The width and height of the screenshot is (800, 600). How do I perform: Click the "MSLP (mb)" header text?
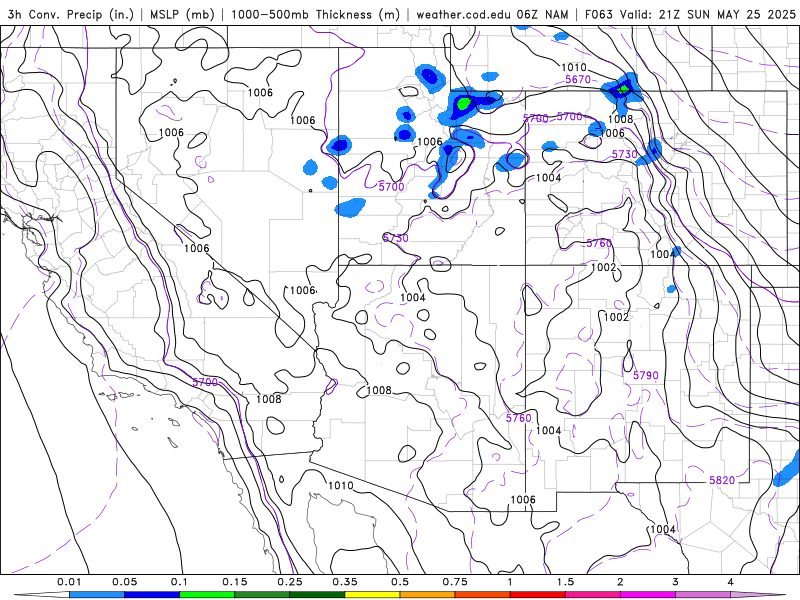click(182, 15)
